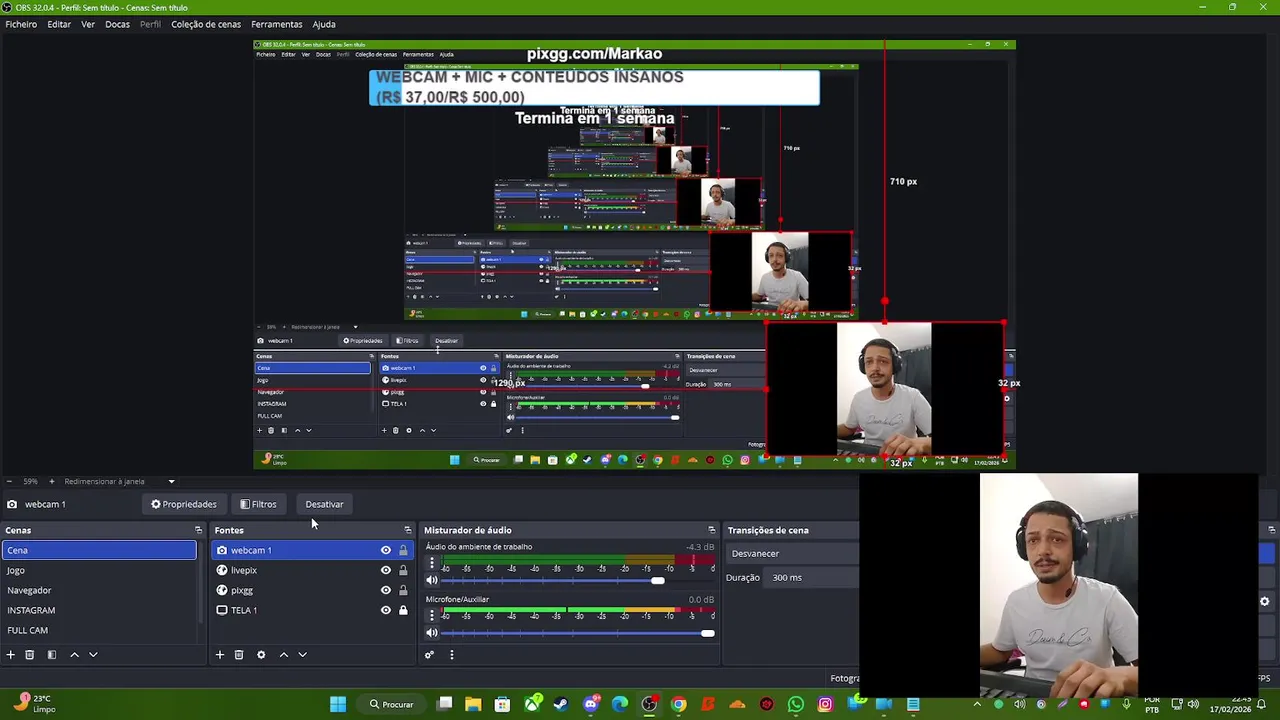Hide the TELA 1 source
The height and width of the screenshot is (720, 1280).
[x=385, y=610]
